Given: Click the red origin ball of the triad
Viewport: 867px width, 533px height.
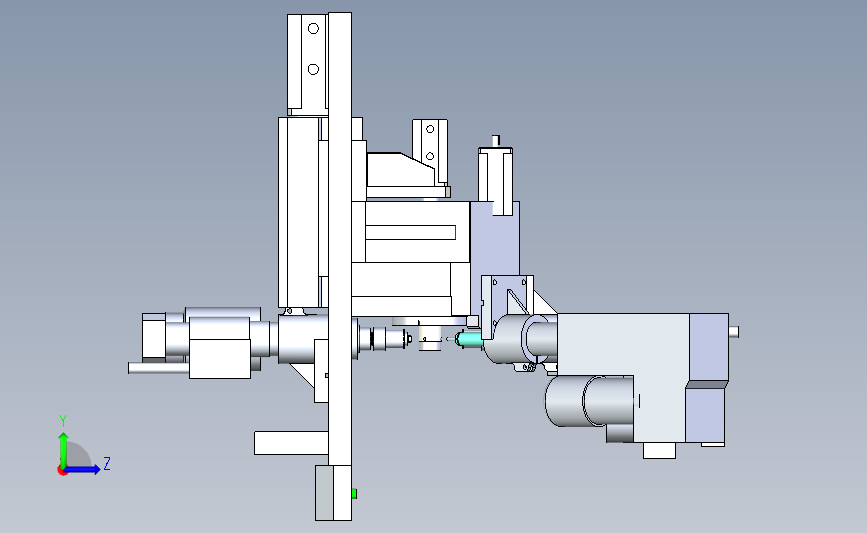Looking at the screenshot, I should click(x=62, y=471).
